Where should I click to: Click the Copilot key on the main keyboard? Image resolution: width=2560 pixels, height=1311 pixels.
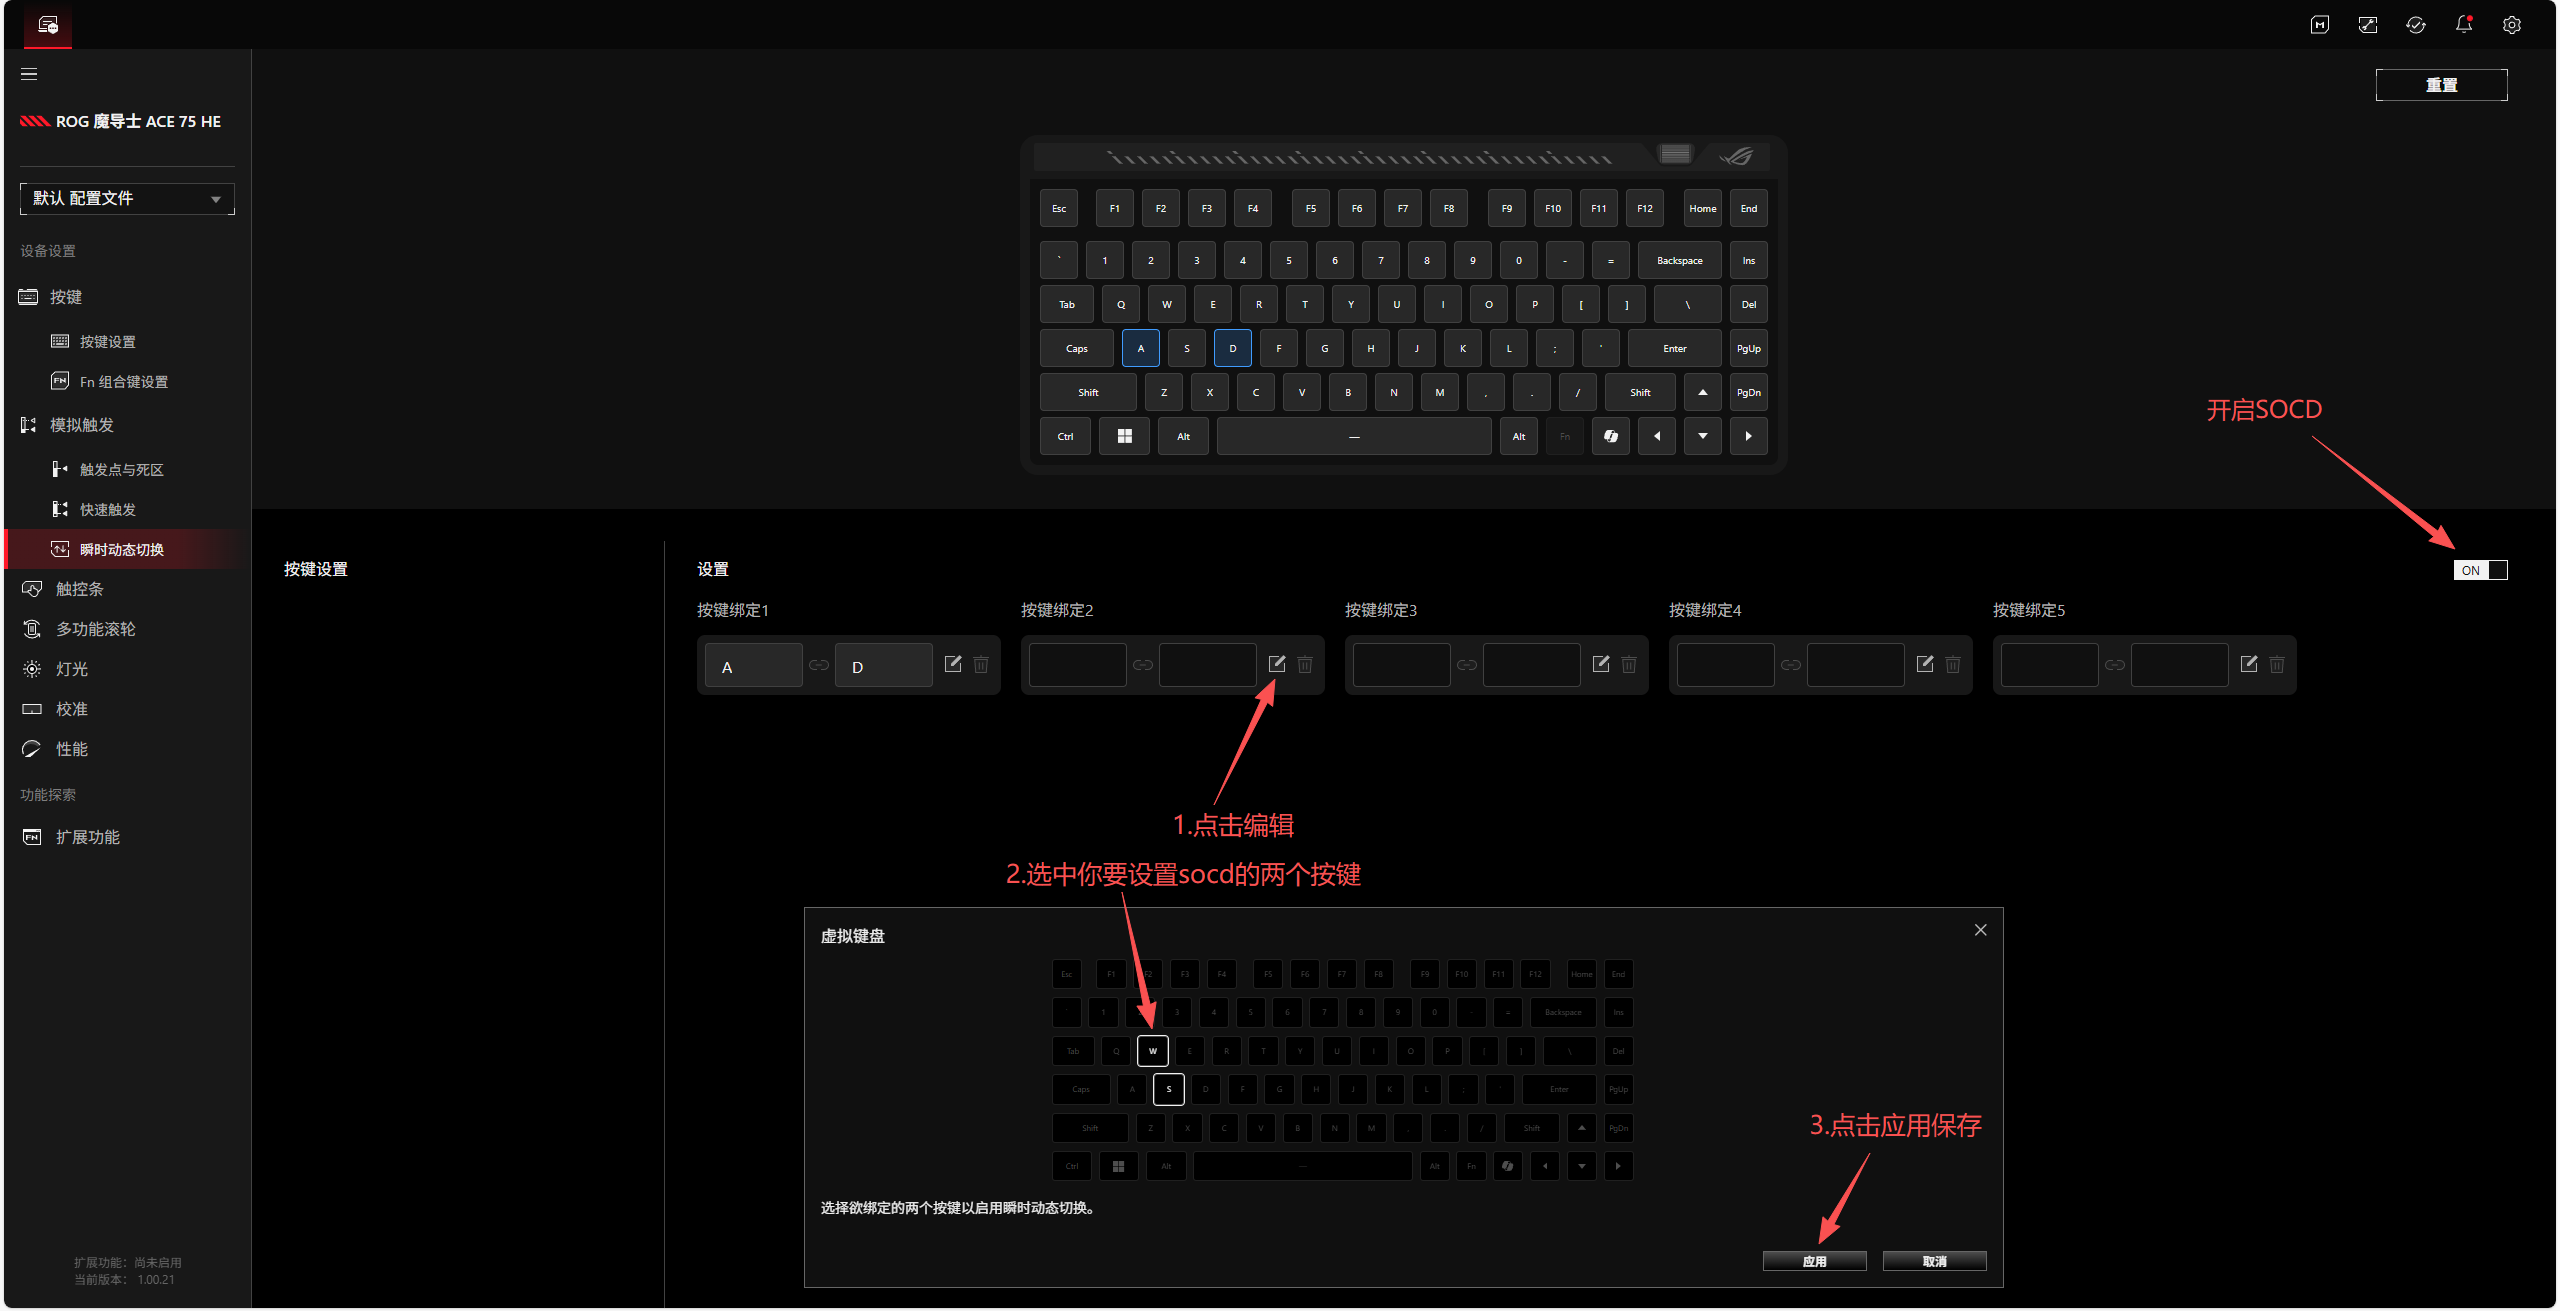coord(1611,437)
